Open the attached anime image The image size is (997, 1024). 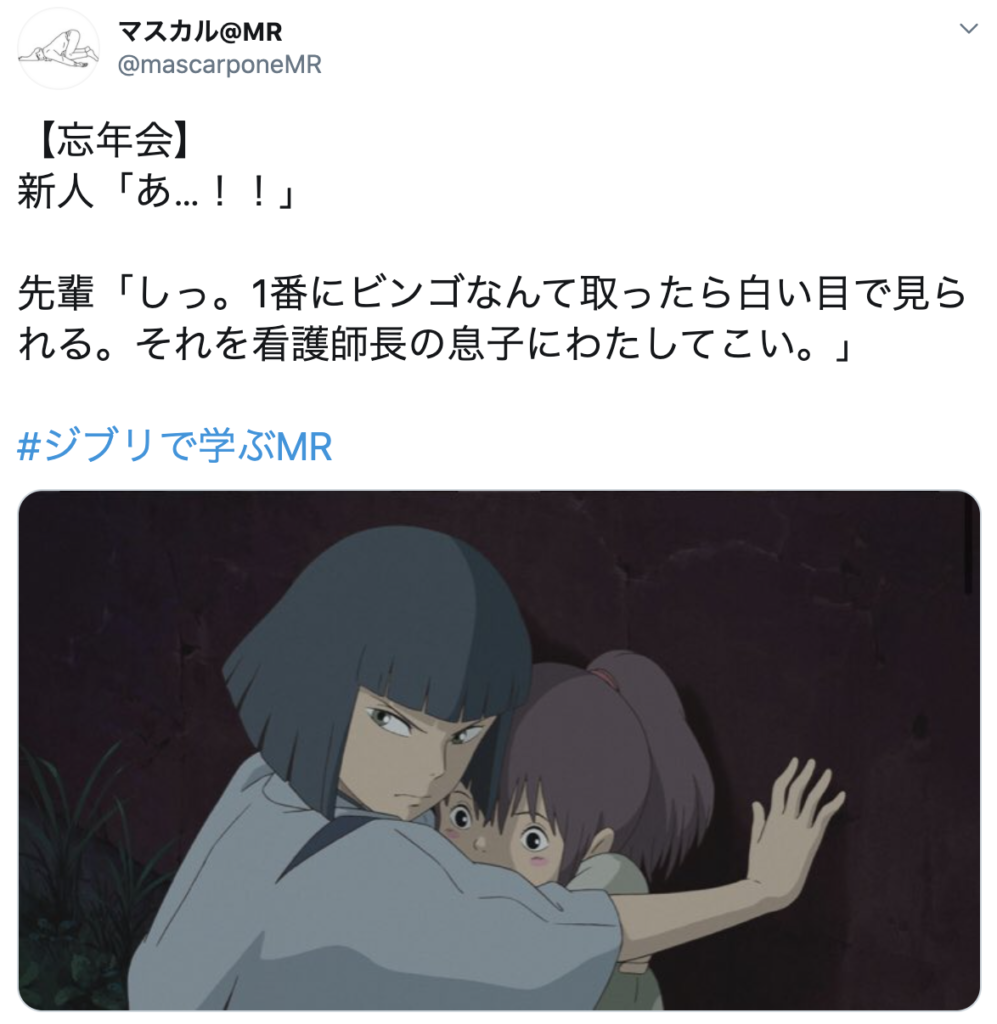pyautogui.click(x=499, y=750)
